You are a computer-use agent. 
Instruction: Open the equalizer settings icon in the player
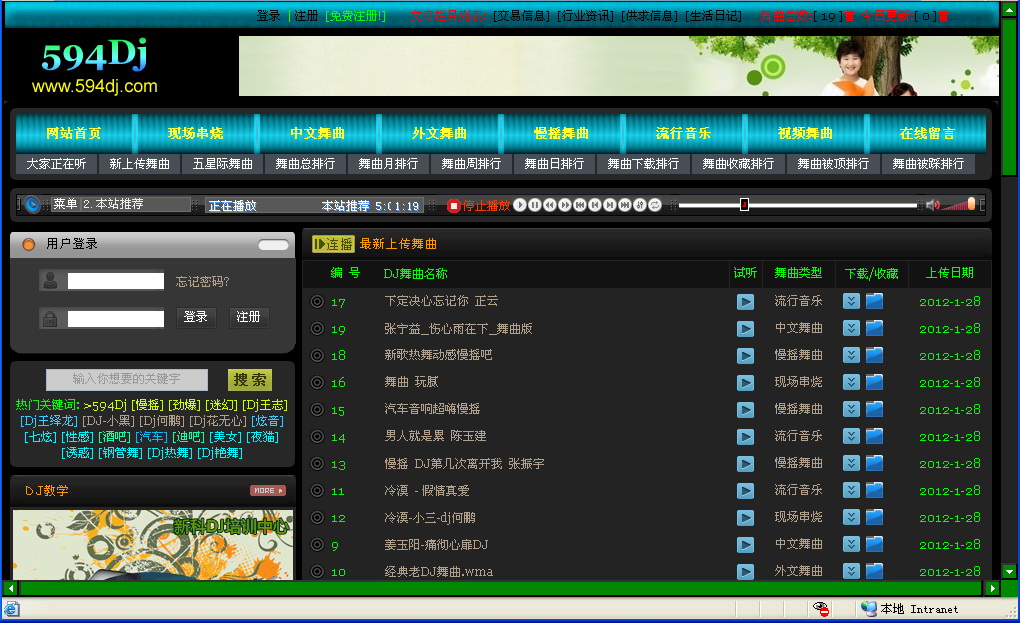639,205
